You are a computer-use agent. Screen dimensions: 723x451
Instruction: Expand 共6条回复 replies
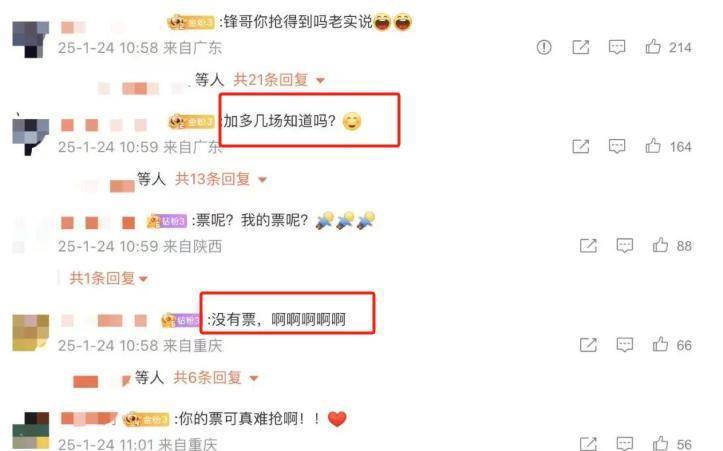(216, 378)
